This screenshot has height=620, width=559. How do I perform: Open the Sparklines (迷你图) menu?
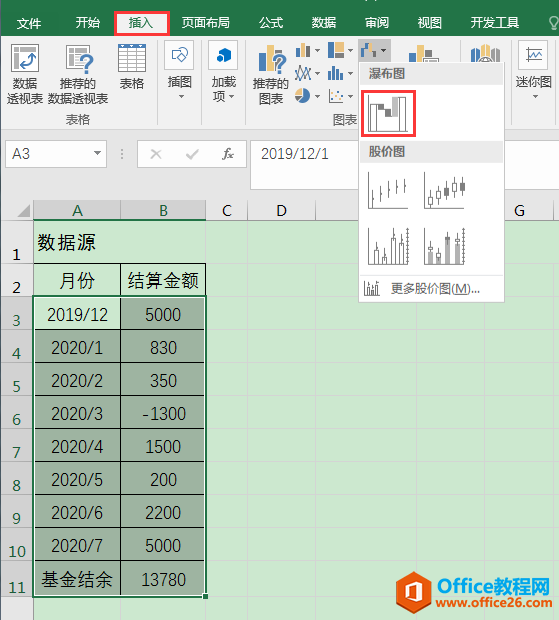tap(534, 71)
